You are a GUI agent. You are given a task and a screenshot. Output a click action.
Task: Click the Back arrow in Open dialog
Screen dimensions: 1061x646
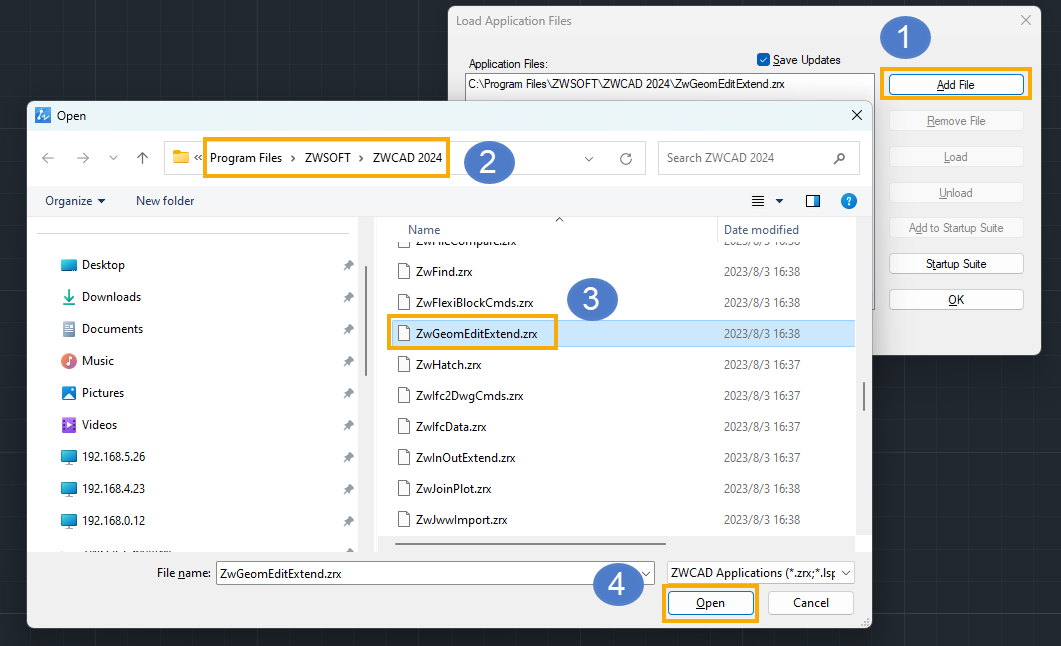point(48,158)
